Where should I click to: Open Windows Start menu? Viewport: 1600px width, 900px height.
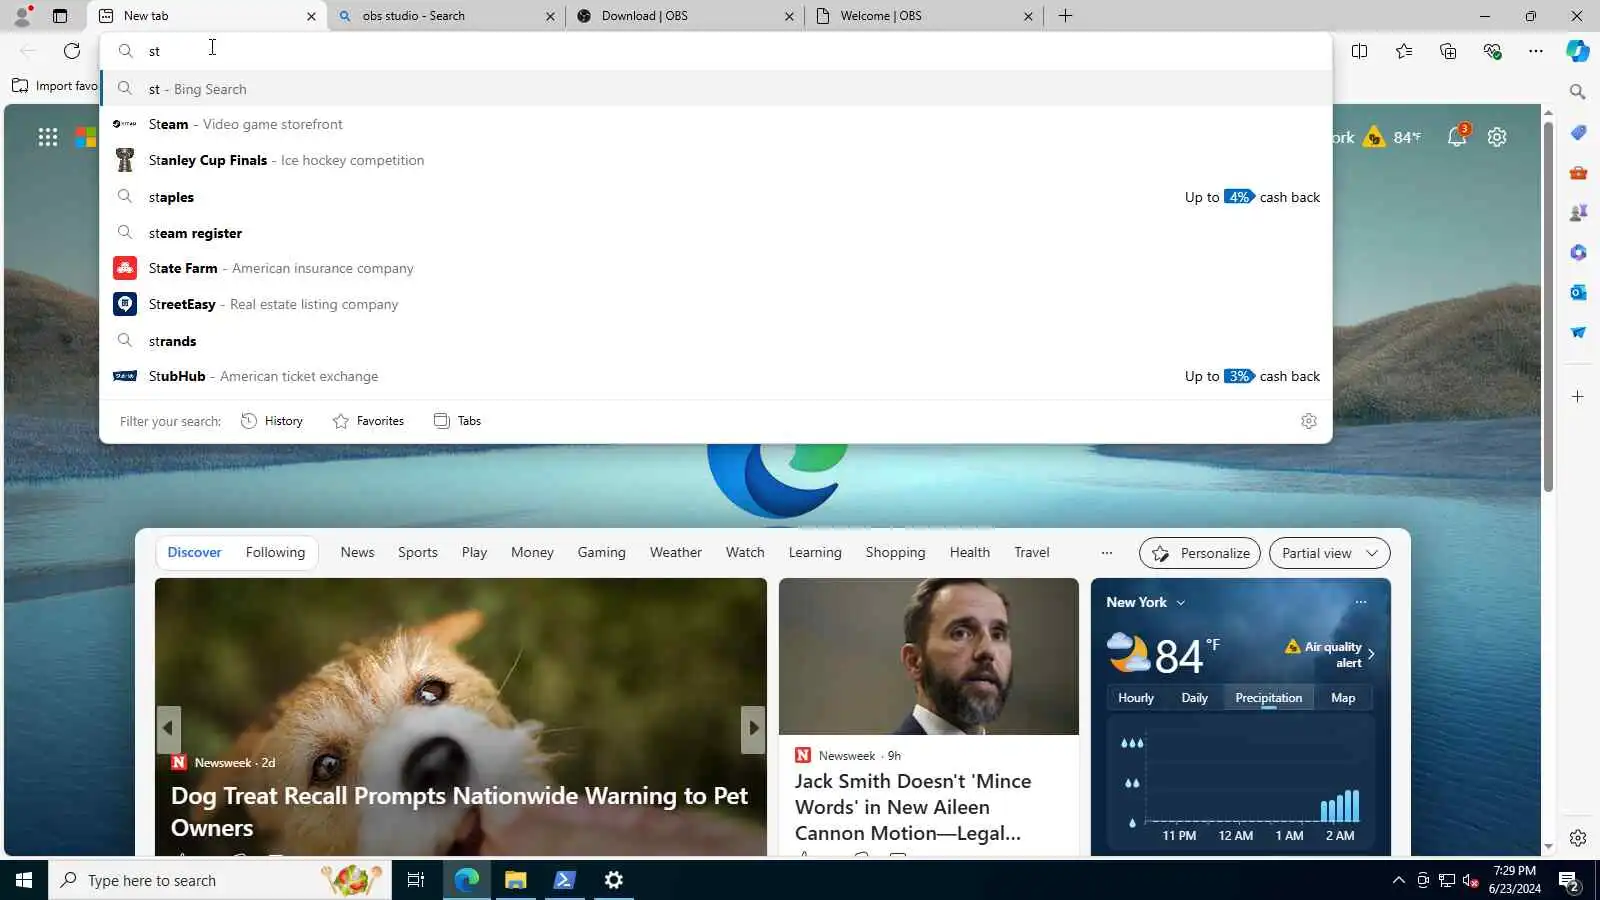[x=24, y=880]
